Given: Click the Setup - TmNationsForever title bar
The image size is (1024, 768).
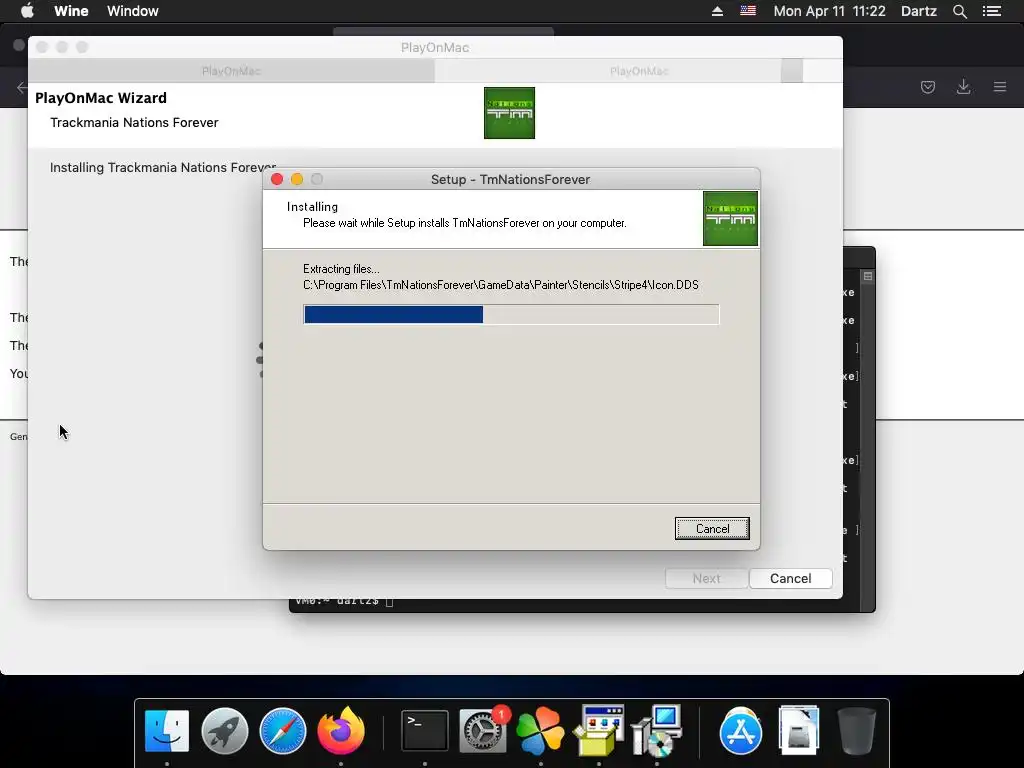Looking at the screenshot, I should click(511, 179).
